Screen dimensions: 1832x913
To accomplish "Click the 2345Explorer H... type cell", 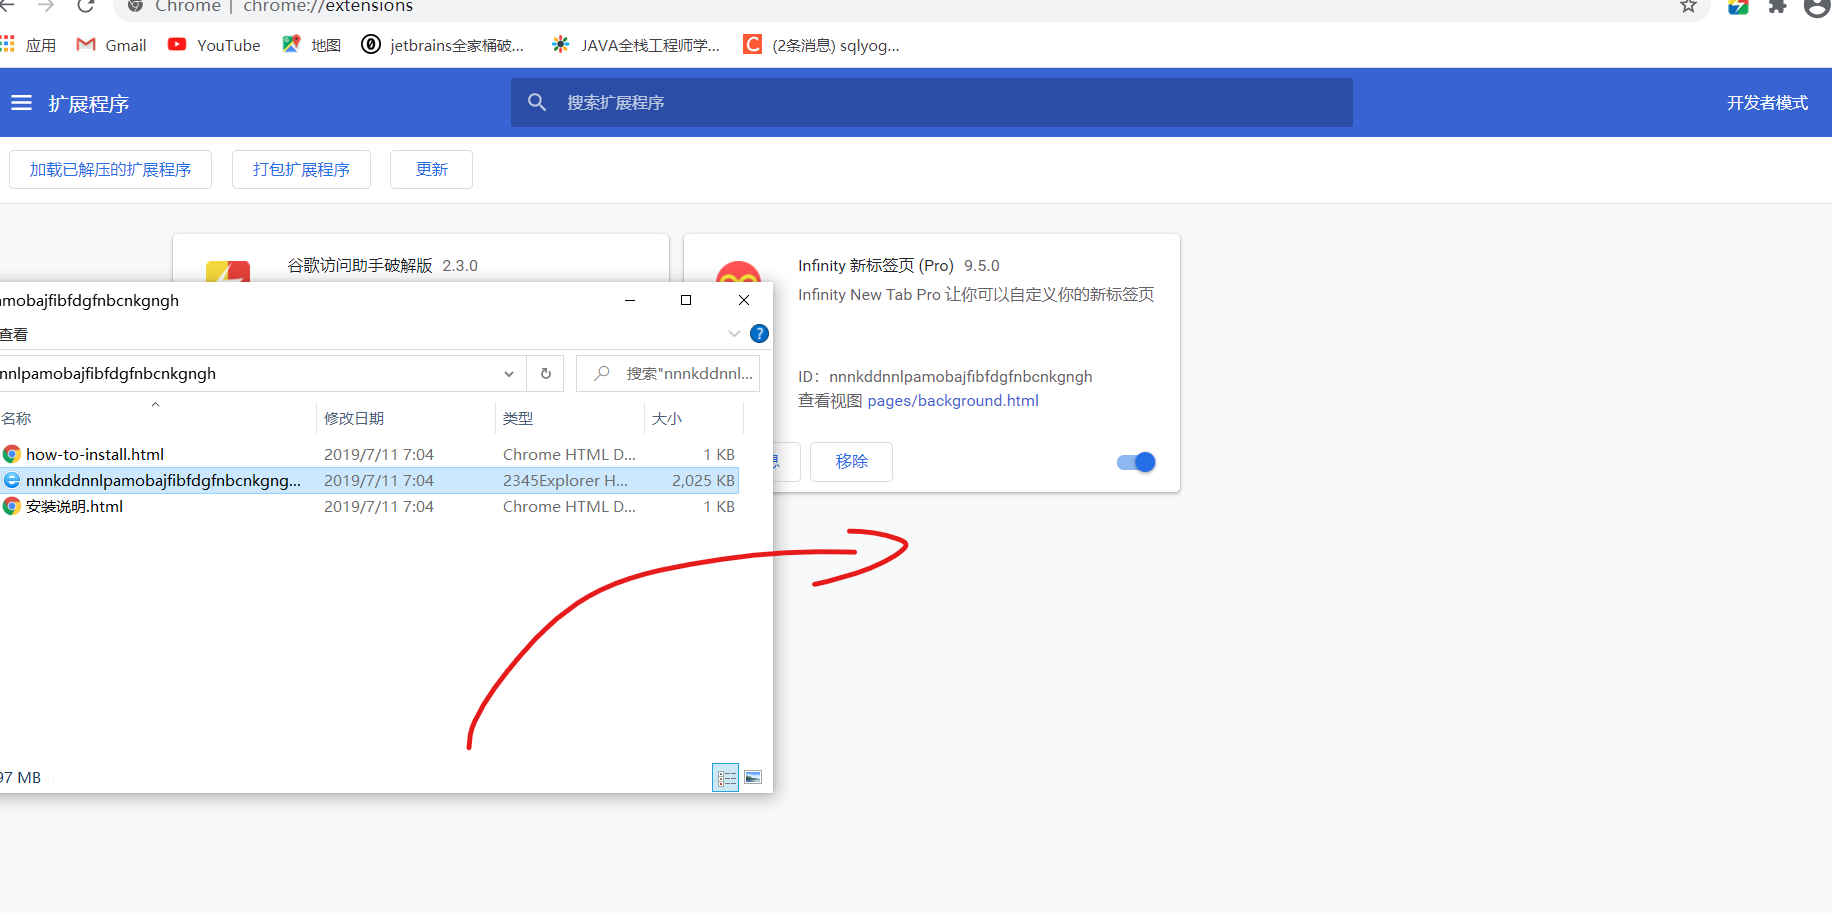I will pyautogui.click(x=565, y=480).
